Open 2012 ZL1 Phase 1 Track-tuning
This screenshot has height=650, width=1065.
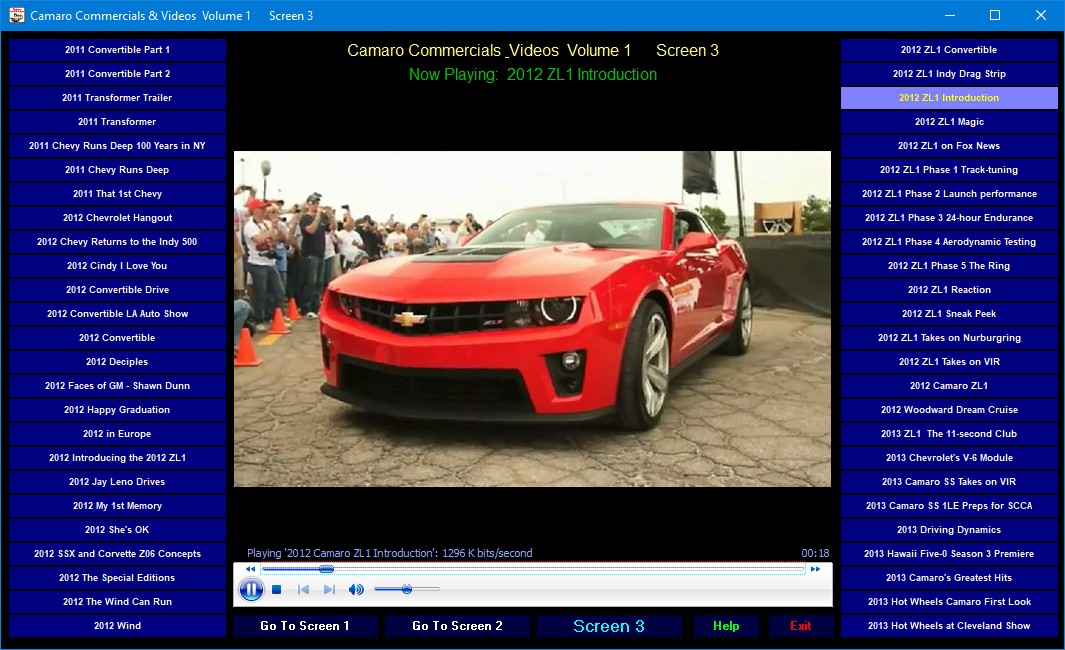tap(949, 170)
